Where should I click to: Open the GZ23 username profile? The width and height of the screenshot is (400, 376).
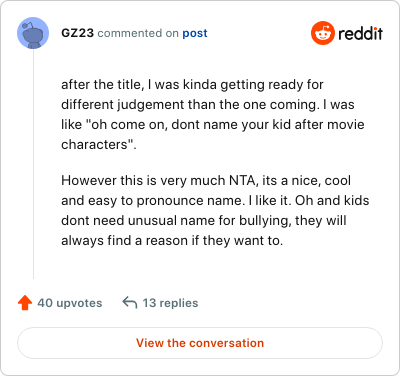coord(77,33)
